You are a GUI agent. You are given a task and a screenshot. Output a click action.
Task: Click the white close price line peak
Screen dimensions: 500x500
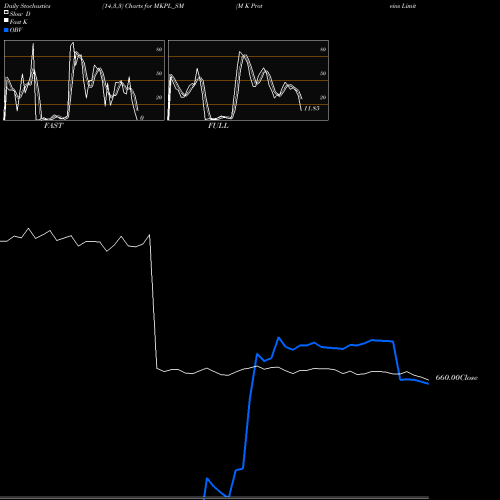pyautogui.click(x=28, y=229)
